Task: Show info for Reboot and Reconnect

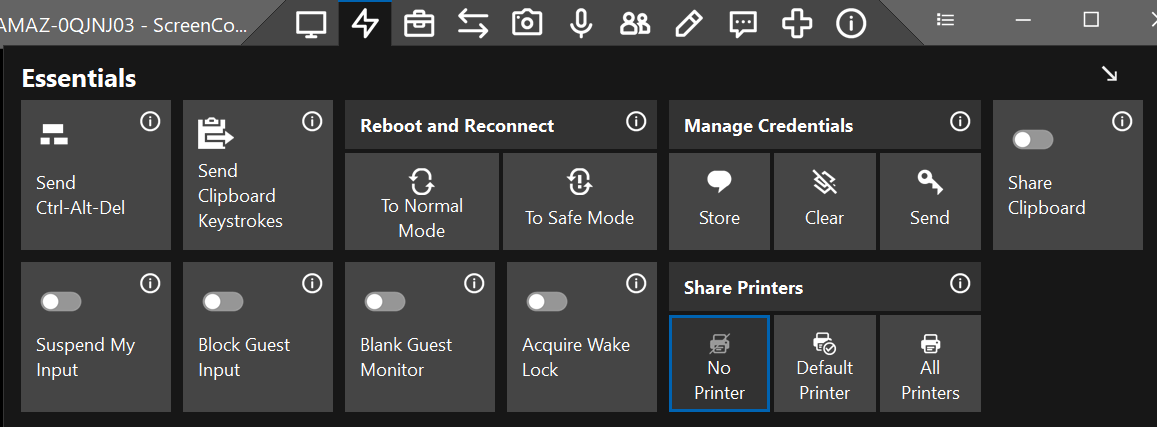Action: (636, 121)
